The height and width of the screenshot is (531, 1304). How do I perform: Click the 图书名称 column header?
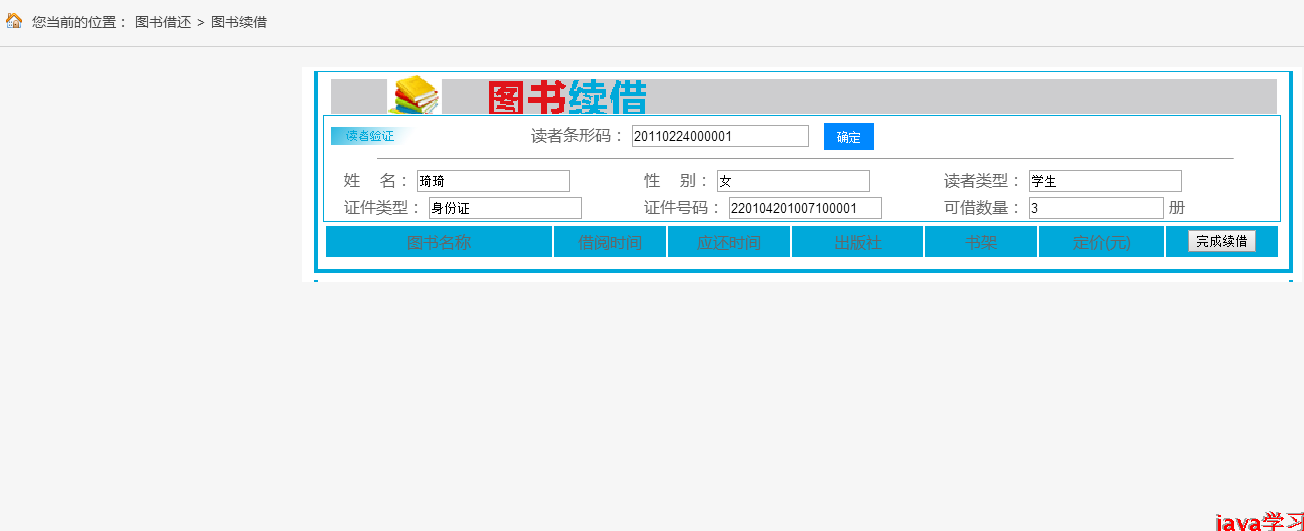pos(439,242)
